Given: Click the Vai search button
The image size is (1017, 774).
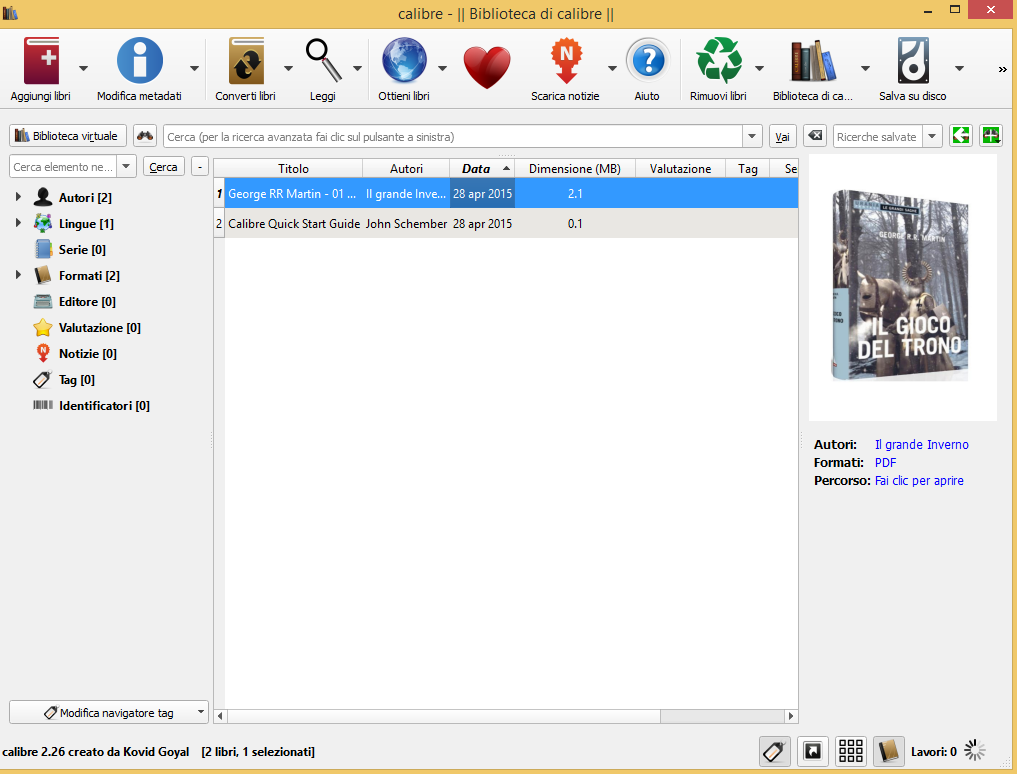Looking at the screenshot, I should tap(783, 136).
